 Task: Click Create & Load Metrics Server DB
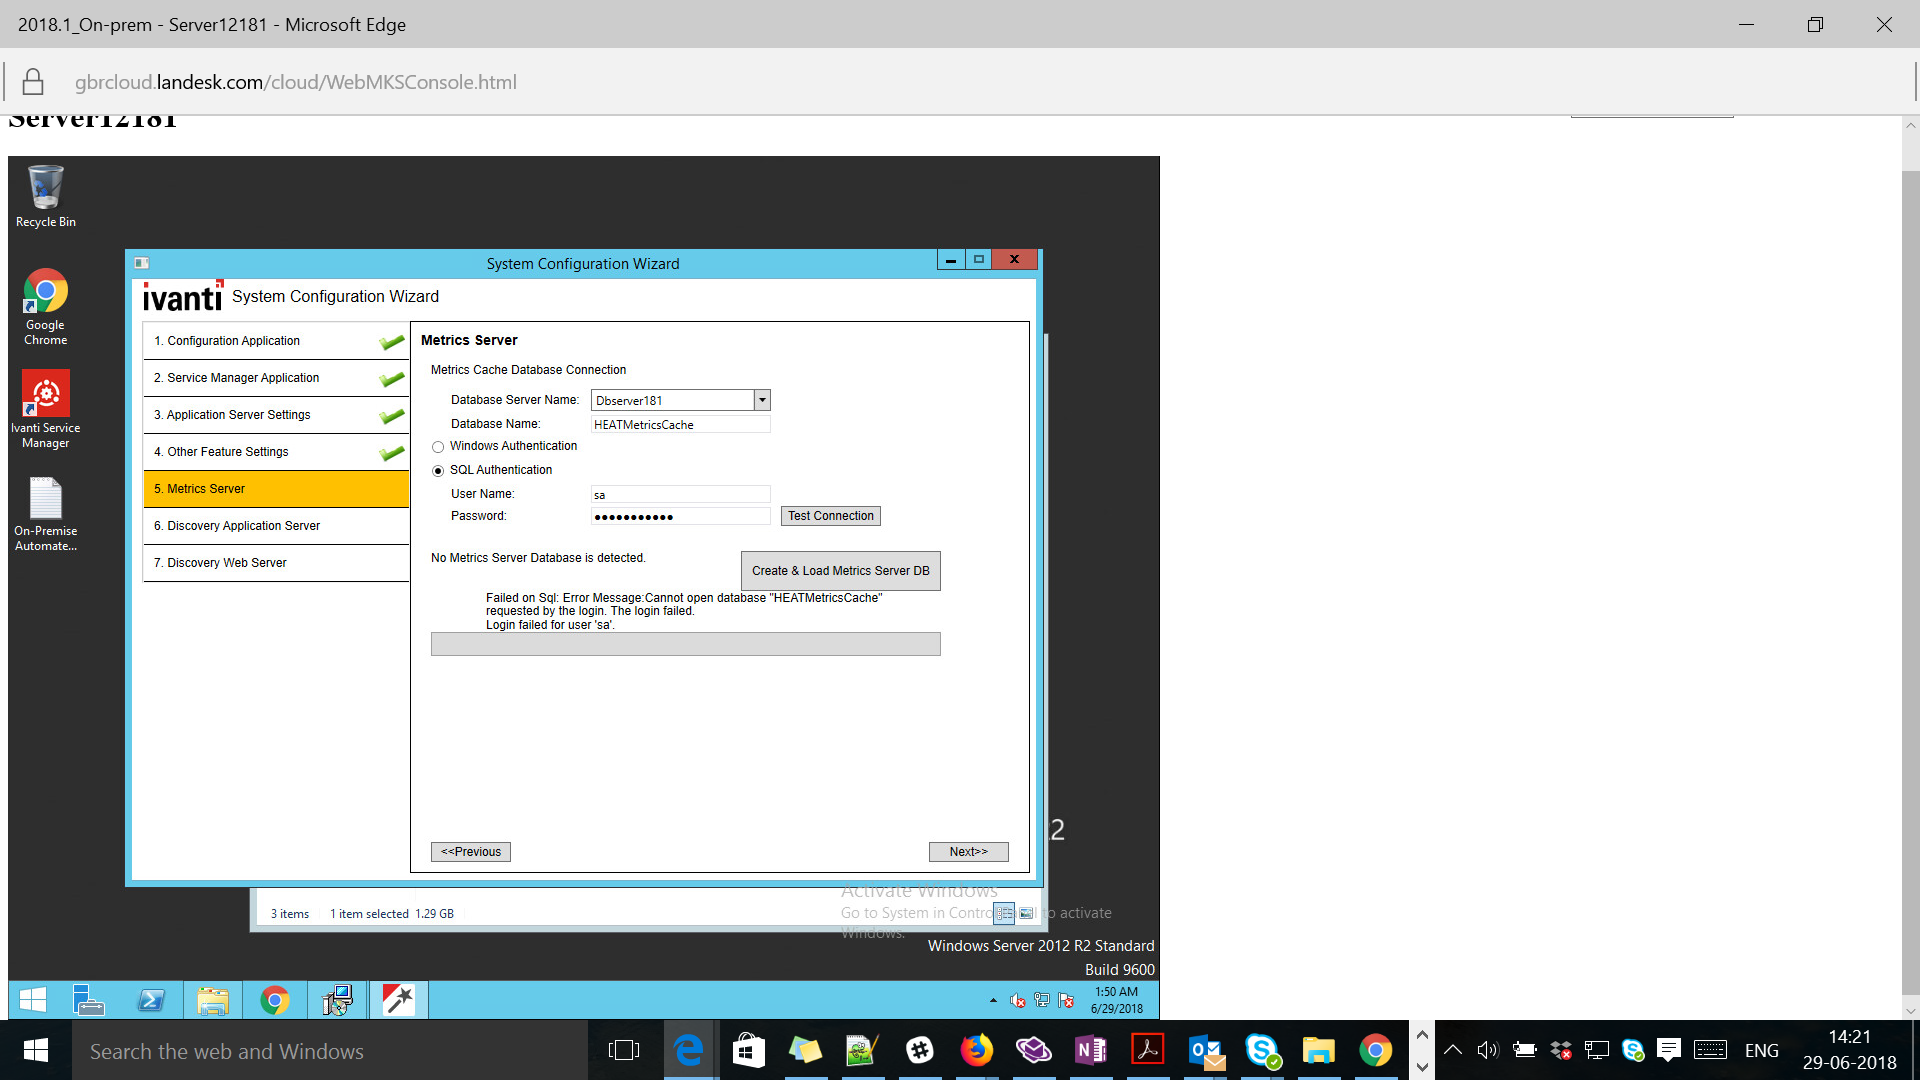840,571
